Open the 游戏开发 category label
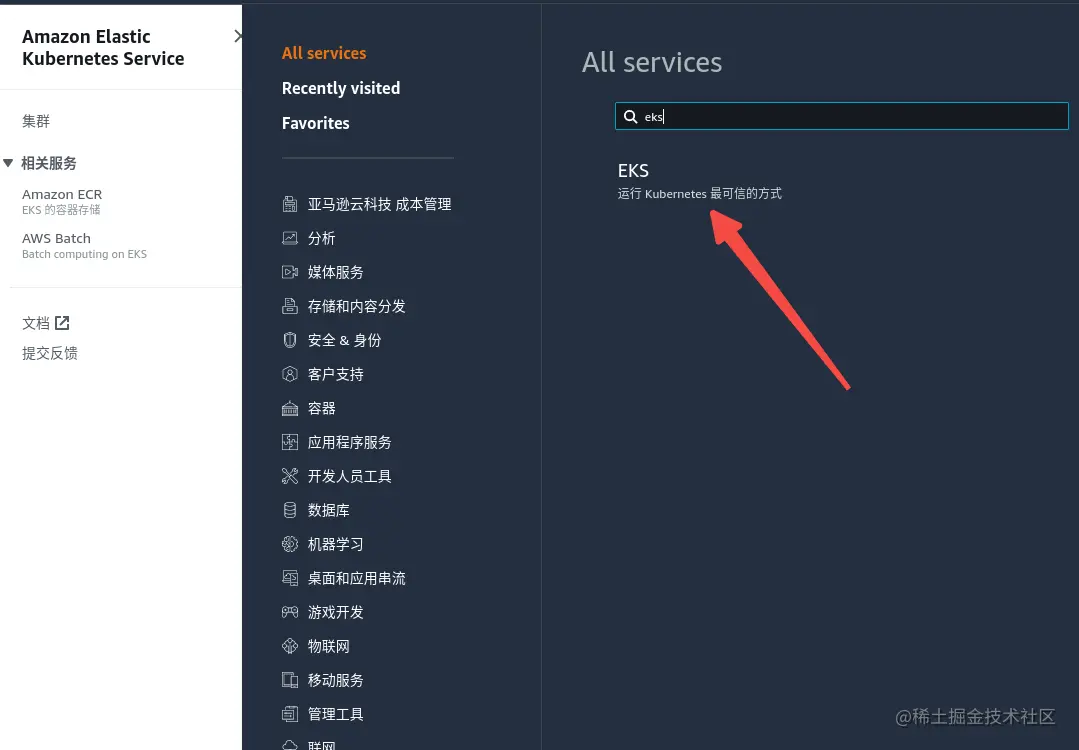The height and width of the screenshot is (750, 1079). click(335, 612)
